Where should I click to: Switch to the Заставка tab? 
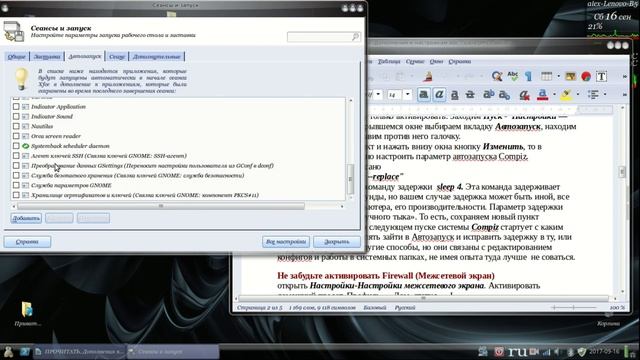tap(47, 56)
